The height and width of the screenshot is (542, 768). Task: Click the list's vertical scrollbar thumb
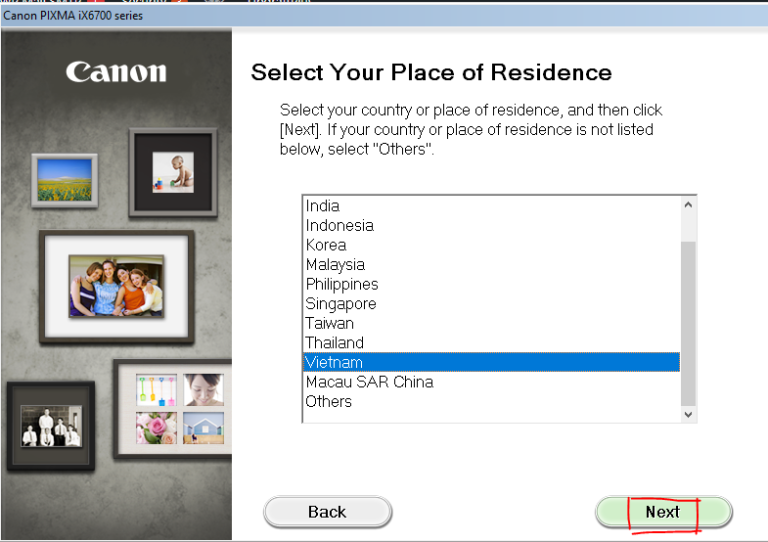pos(687,320)
